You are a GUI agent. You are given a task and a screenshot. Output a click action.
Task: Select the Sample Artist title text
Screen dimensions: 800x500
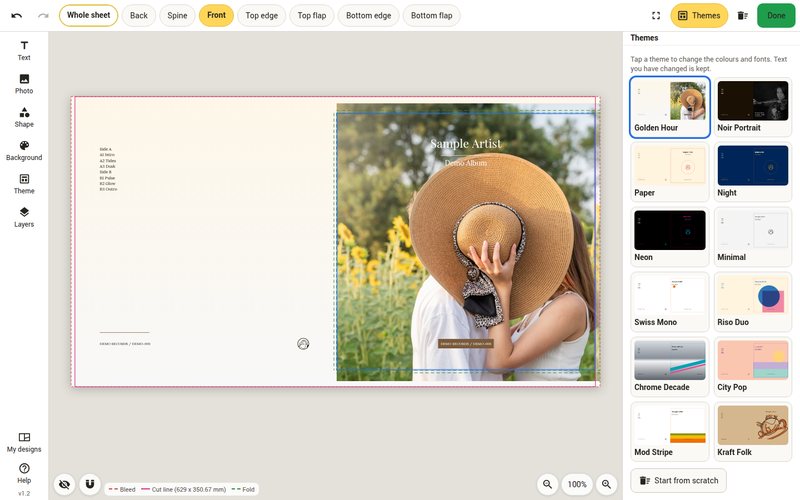pyautogui.click(x=466, y=144)
